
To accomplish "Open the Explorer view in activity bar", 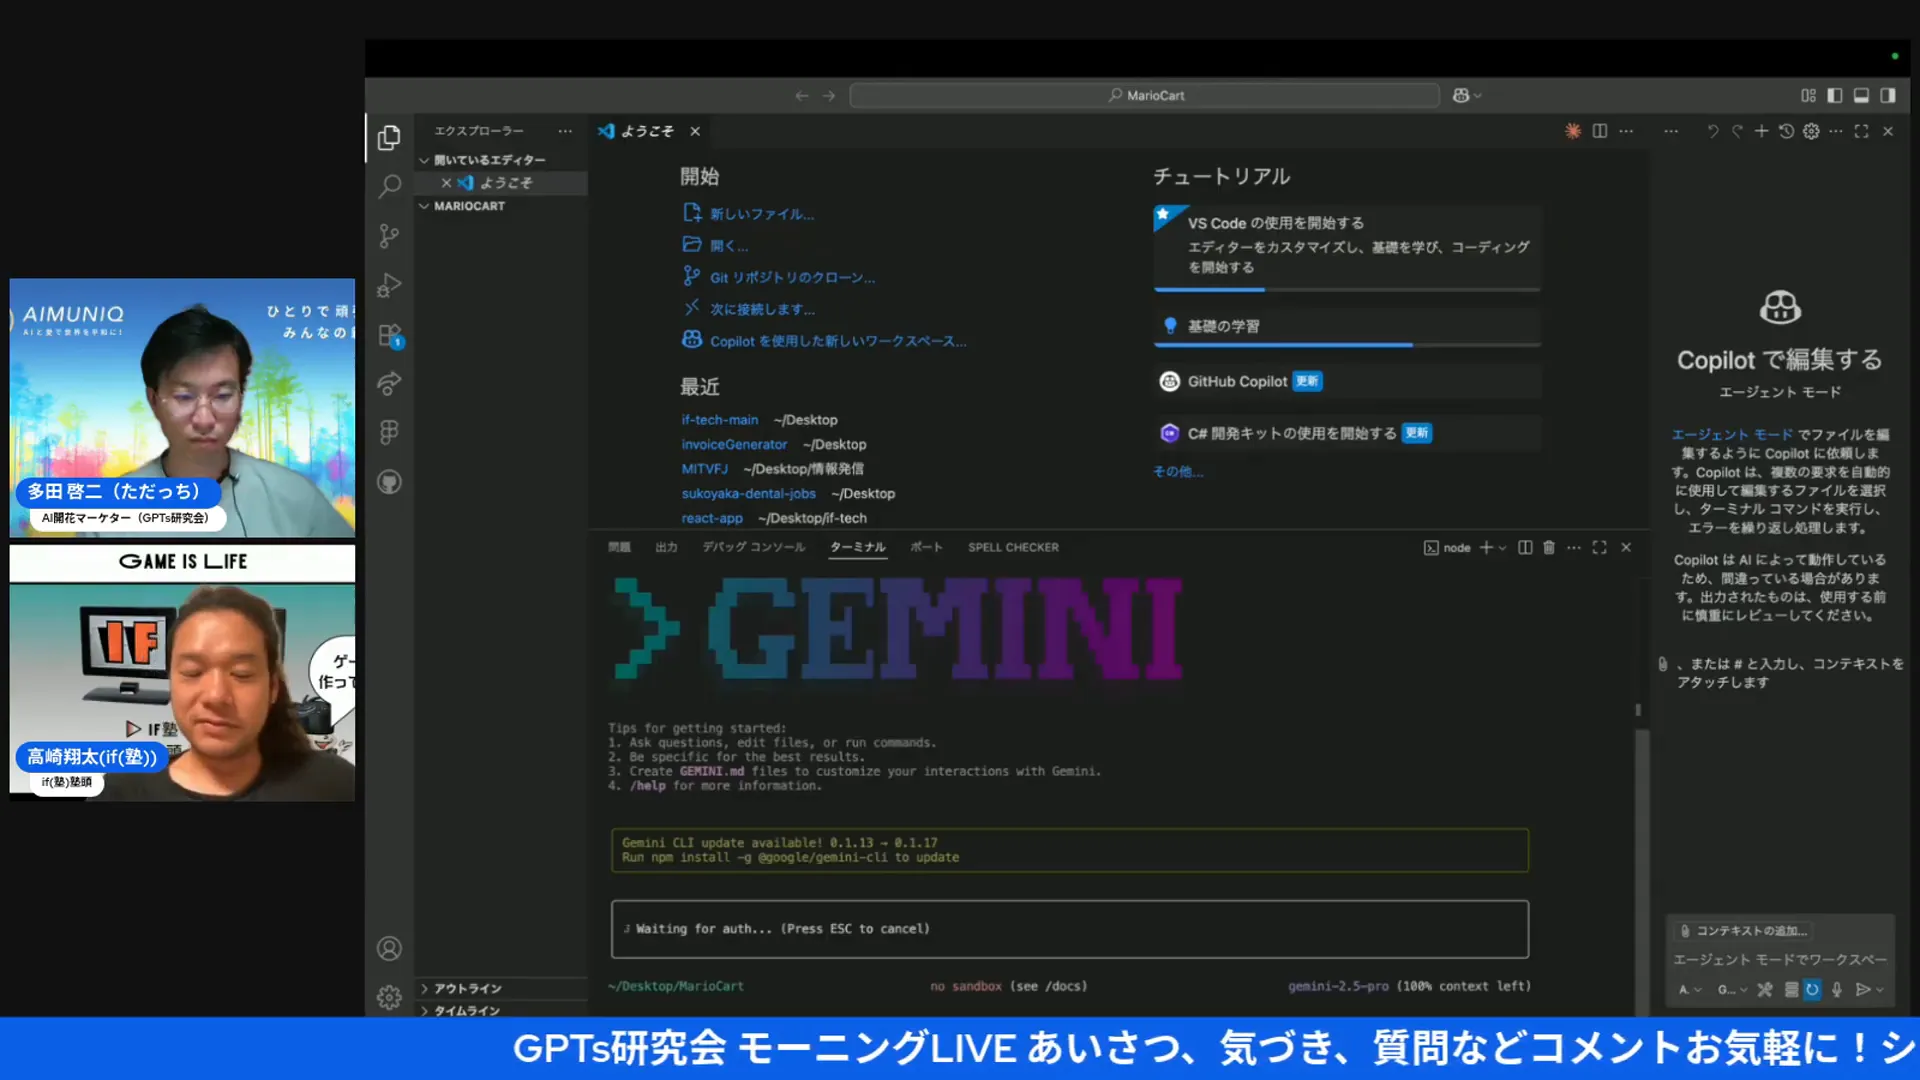I will click(x=389, y=137).
